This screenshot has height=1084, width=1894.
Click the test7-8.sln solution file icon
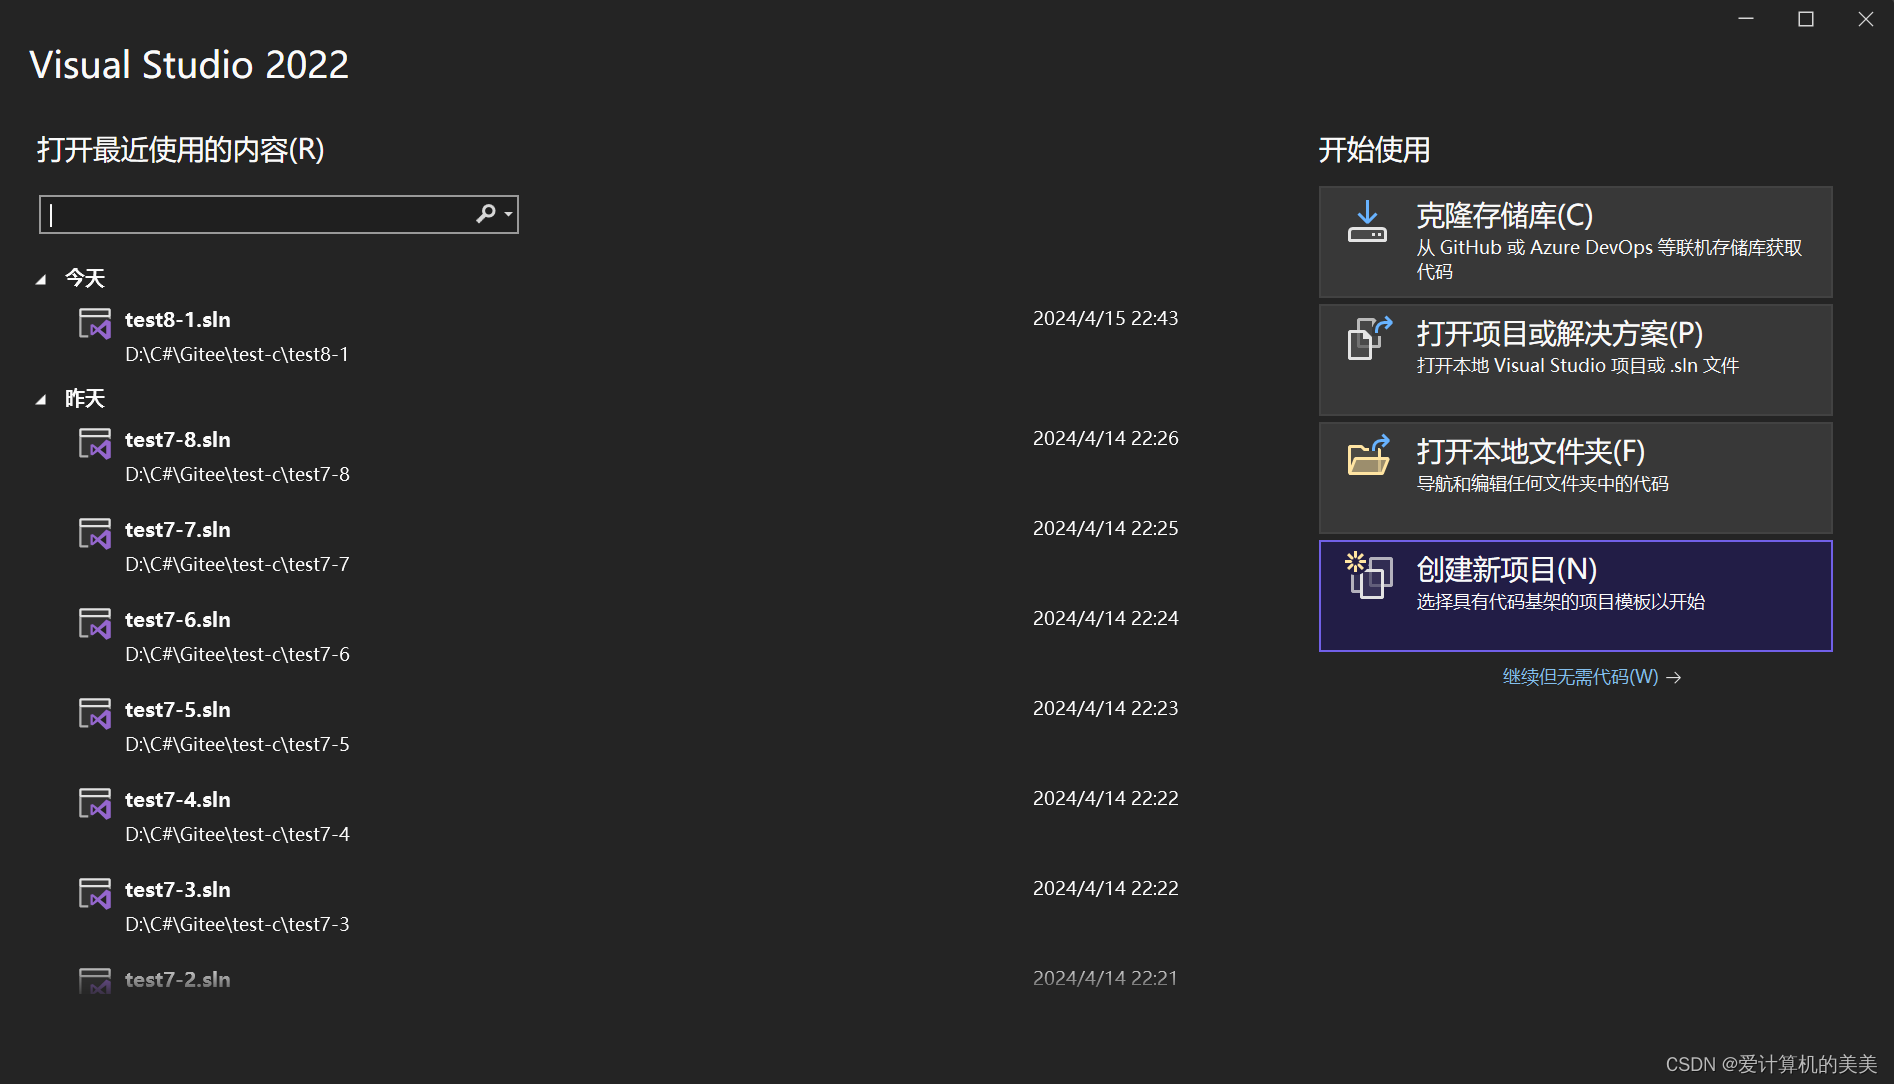[x=95, y=444]
